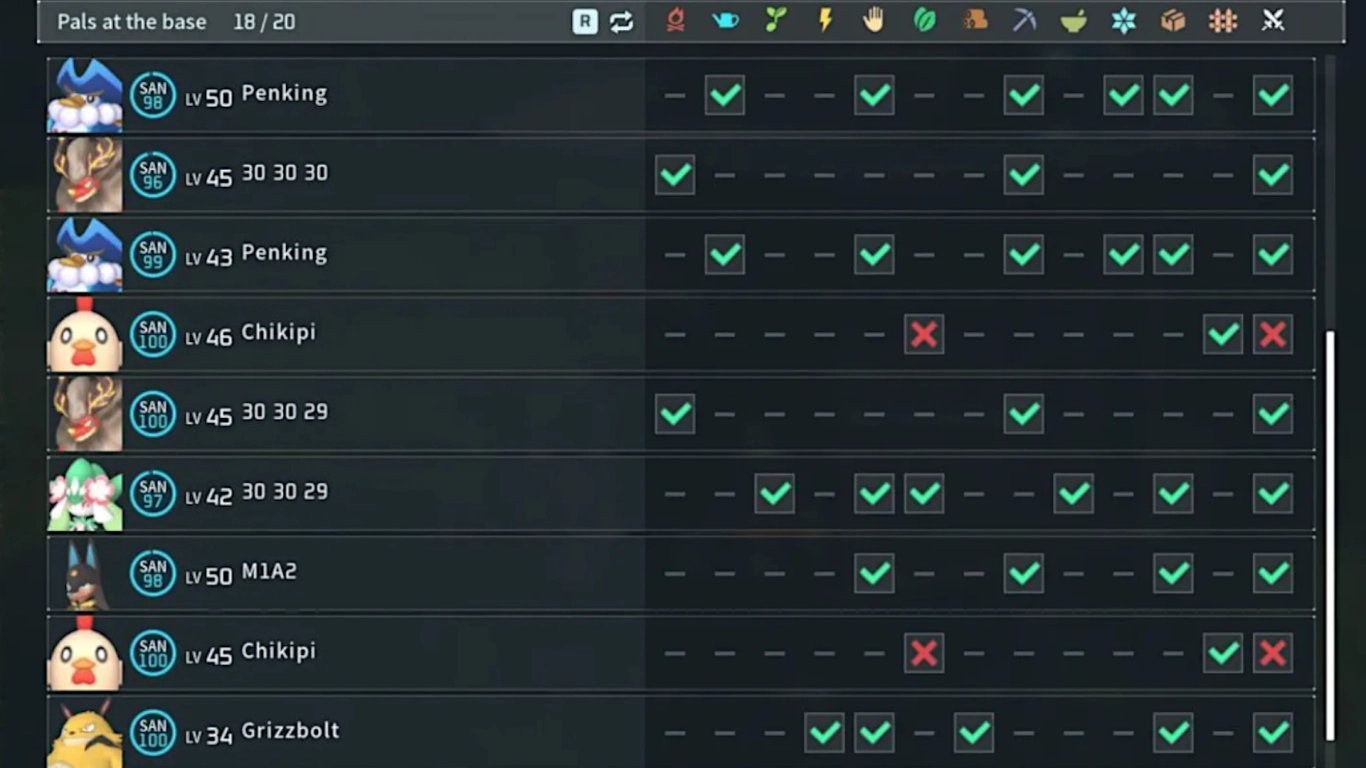Click the Kindling campfire icon in header
The width and height of the screenshot is (1366, 768).
coord(675,21)
